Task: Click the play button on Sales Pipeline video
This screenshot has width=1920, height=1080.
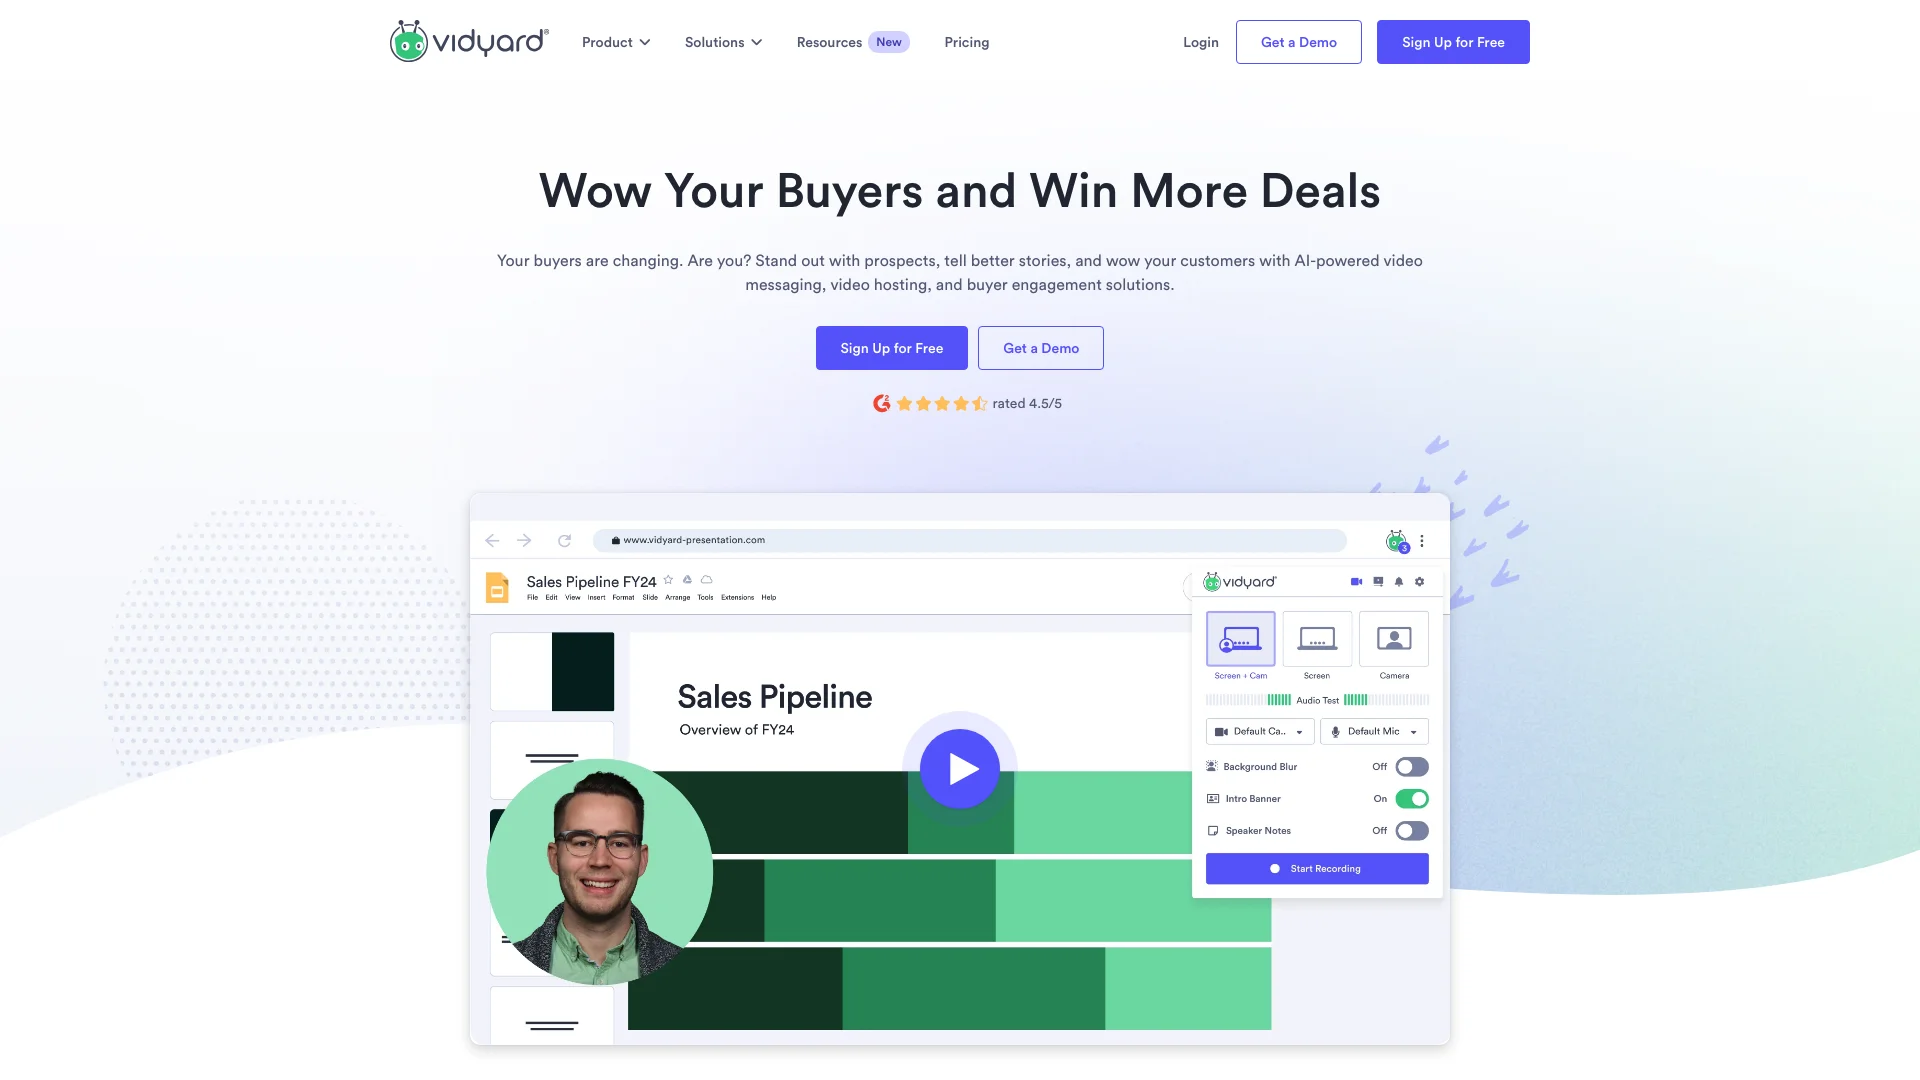Action: (960, 767)
